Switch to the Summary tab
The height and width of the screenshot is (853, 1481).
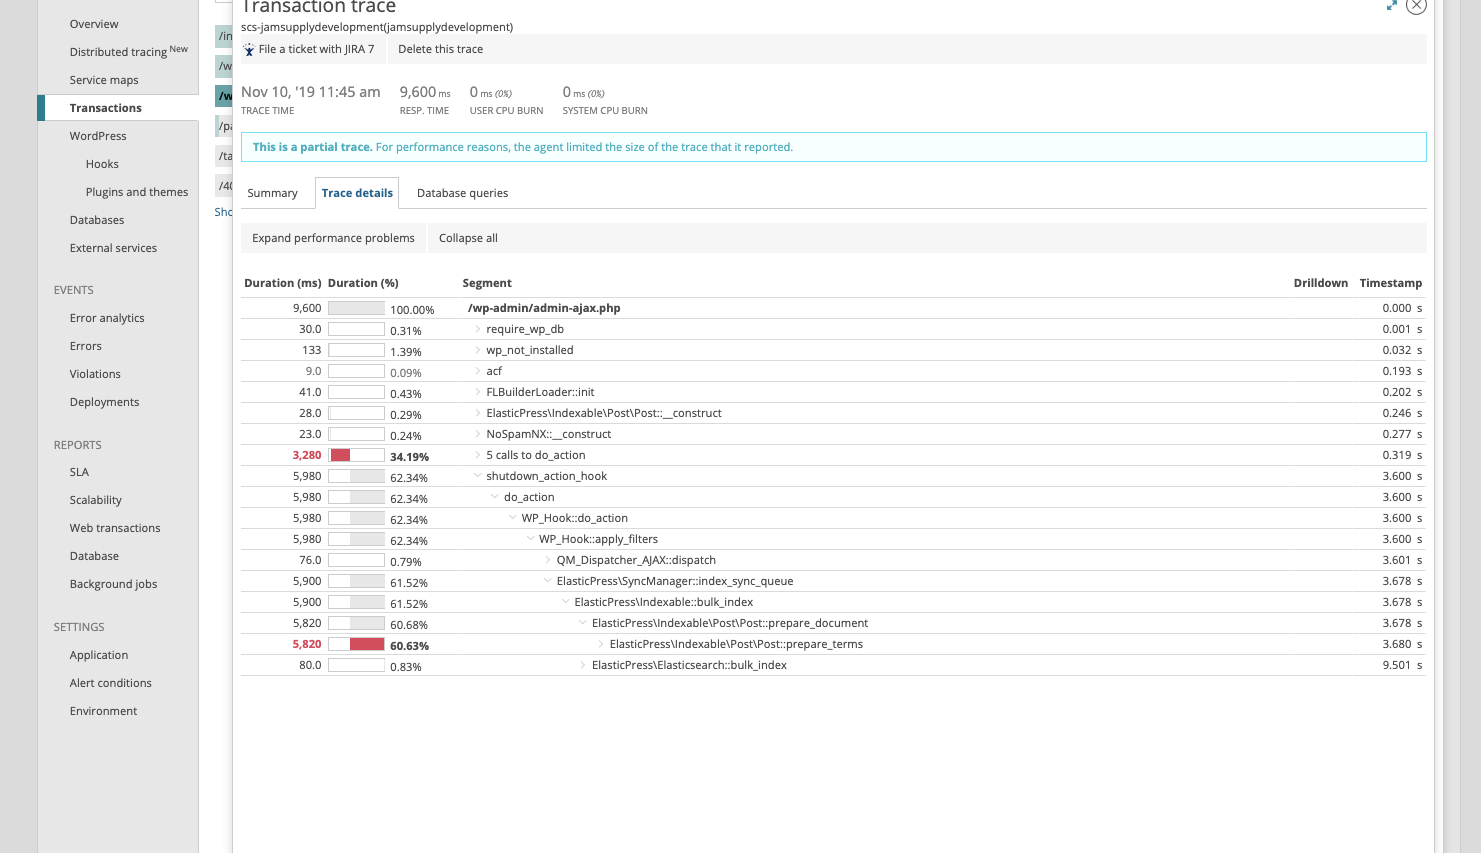[x=271, y=192]
